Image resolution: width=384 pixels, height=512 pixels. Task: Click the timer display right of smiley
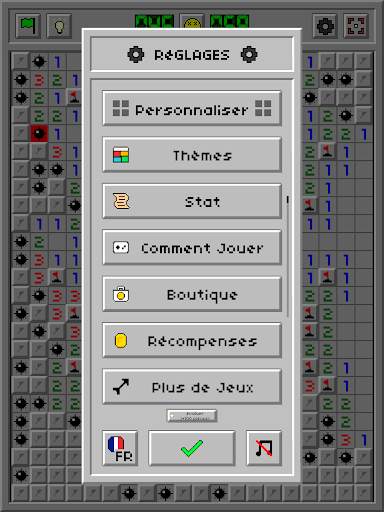229,21
